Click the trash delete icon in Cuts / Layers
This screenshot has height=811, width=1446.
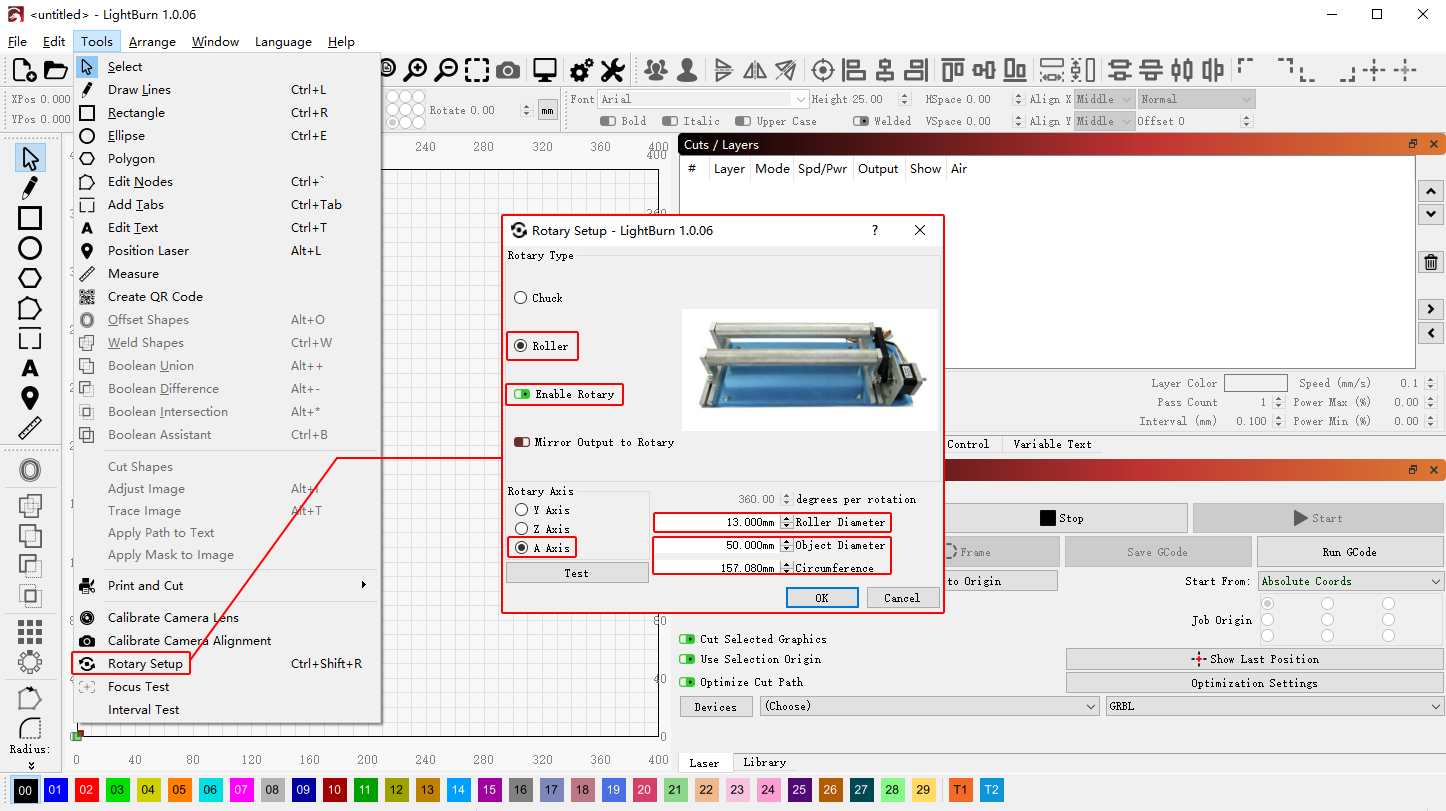tap(1431, 263)
